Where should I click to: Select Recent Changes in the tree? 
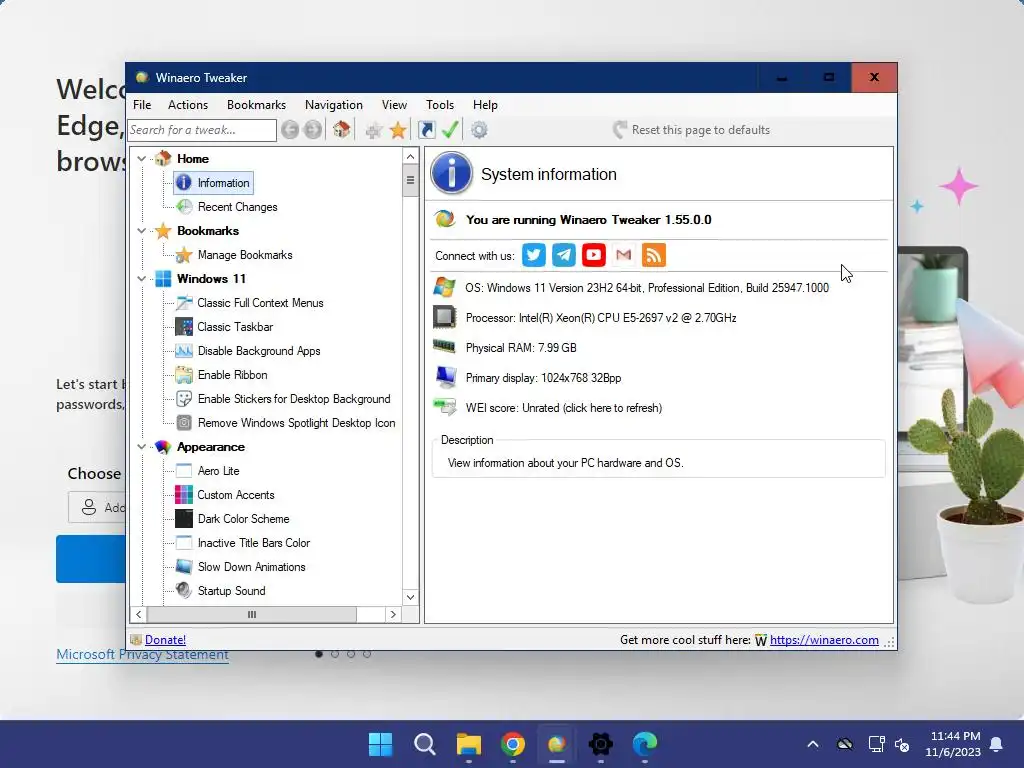238,207
